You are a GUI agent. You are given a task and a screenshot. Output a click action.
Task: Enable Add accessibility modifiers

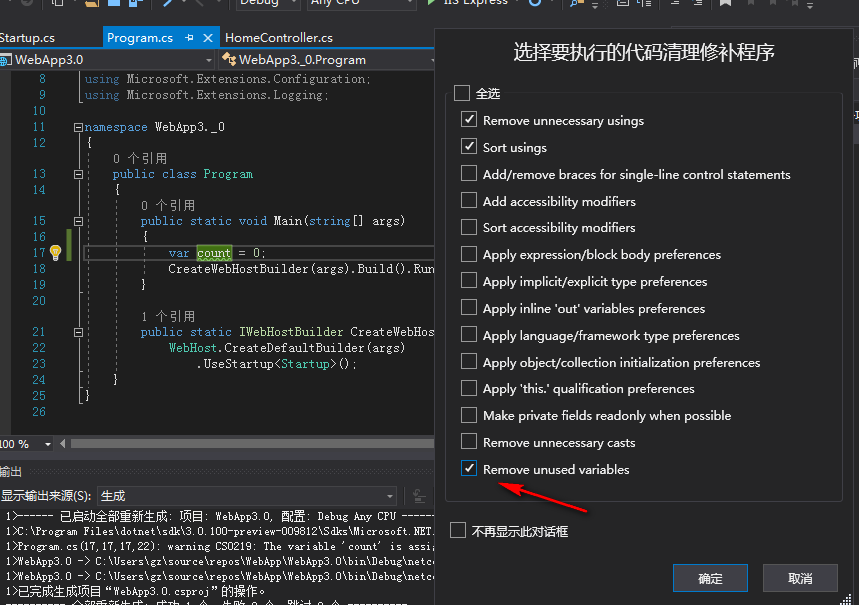[469, 200]
